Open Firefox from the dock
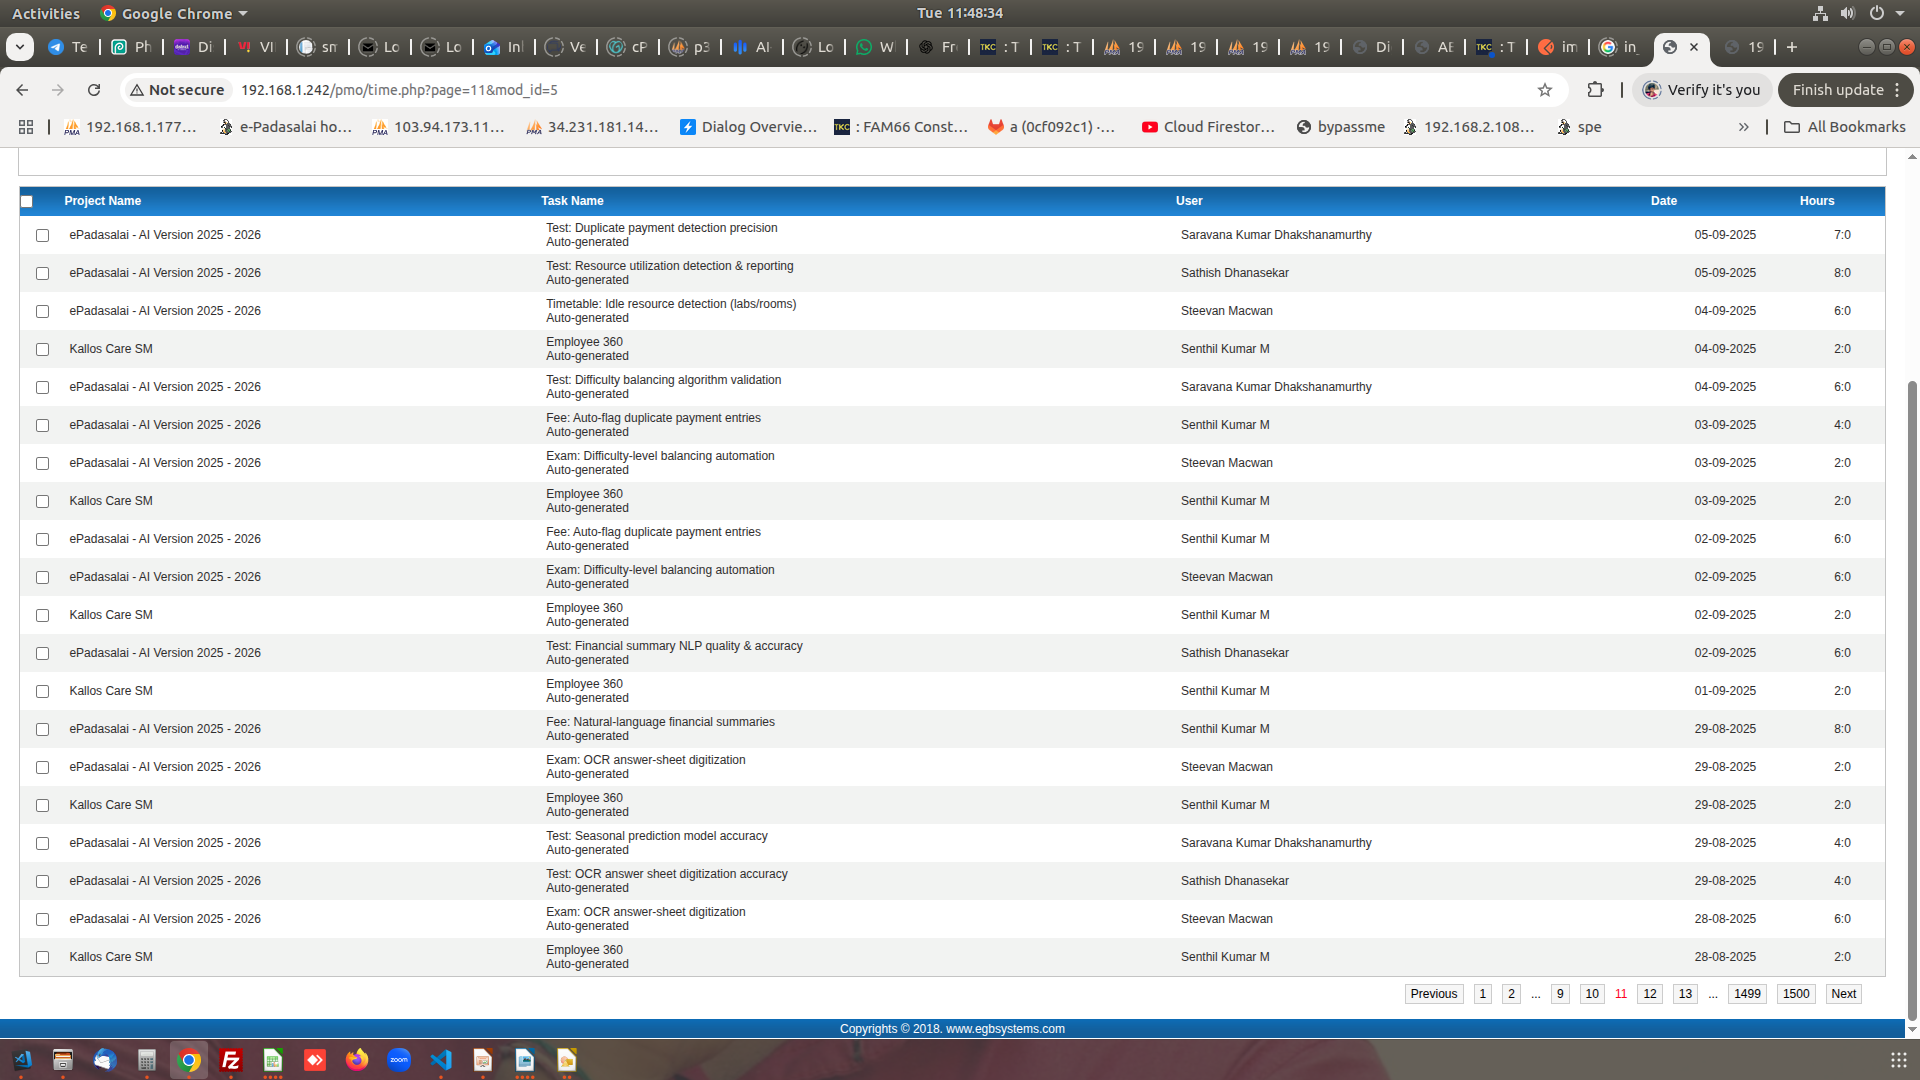Screen dimensions: 1920x1080 tap(357, 1060)
